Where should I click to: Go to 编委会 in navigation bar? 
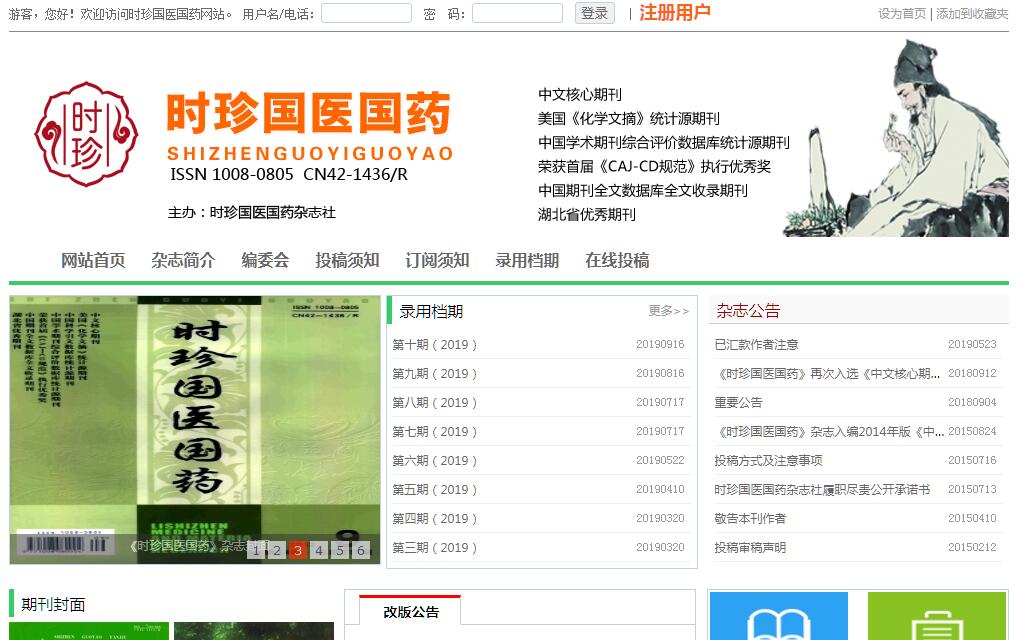point(265,260)
